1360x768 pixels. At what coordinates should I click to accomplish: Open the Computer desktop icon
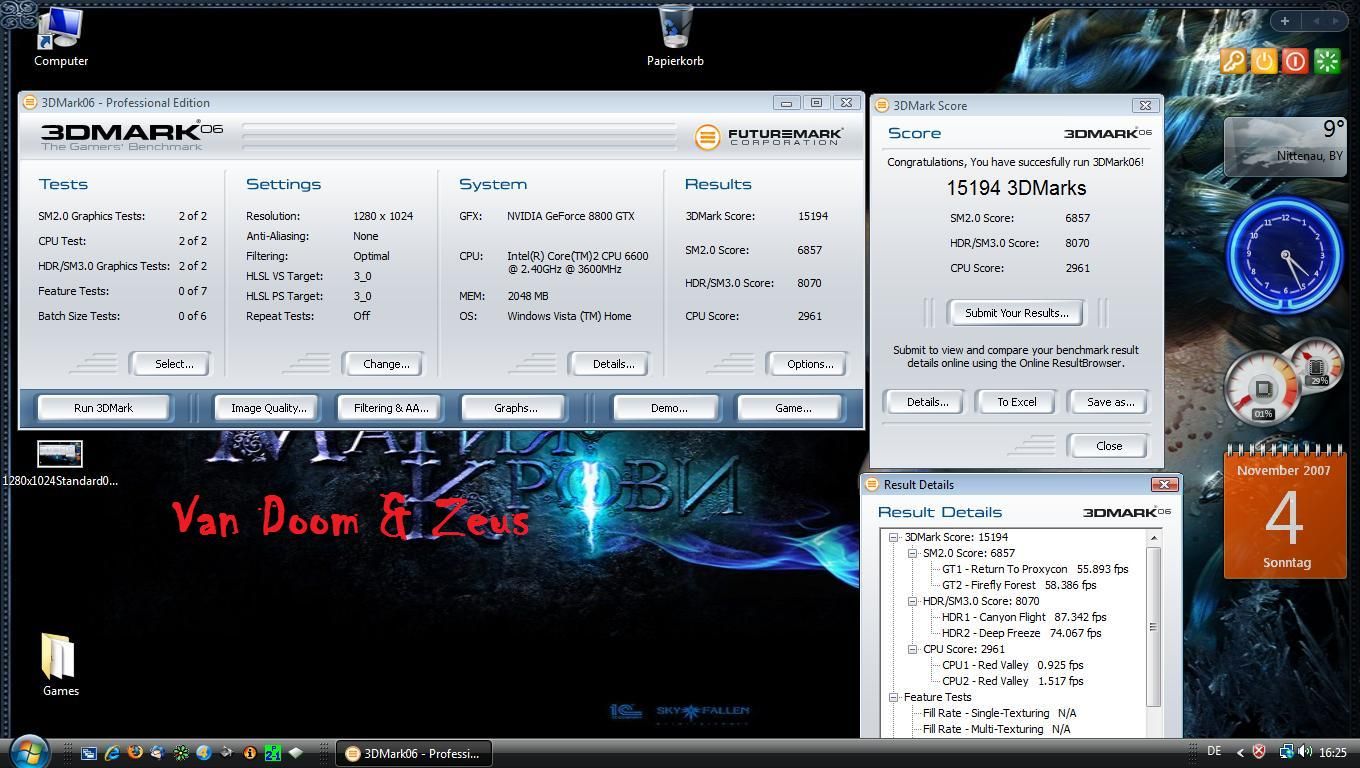(x=60, y=36)
